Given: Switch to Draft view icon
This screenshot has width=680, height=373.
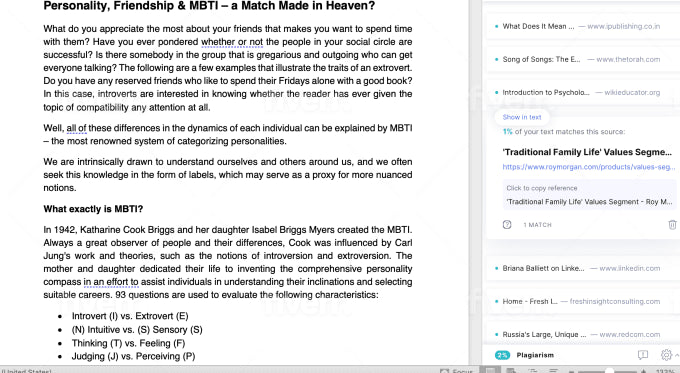Looking at the screenshot, I should tap(553, 371).
